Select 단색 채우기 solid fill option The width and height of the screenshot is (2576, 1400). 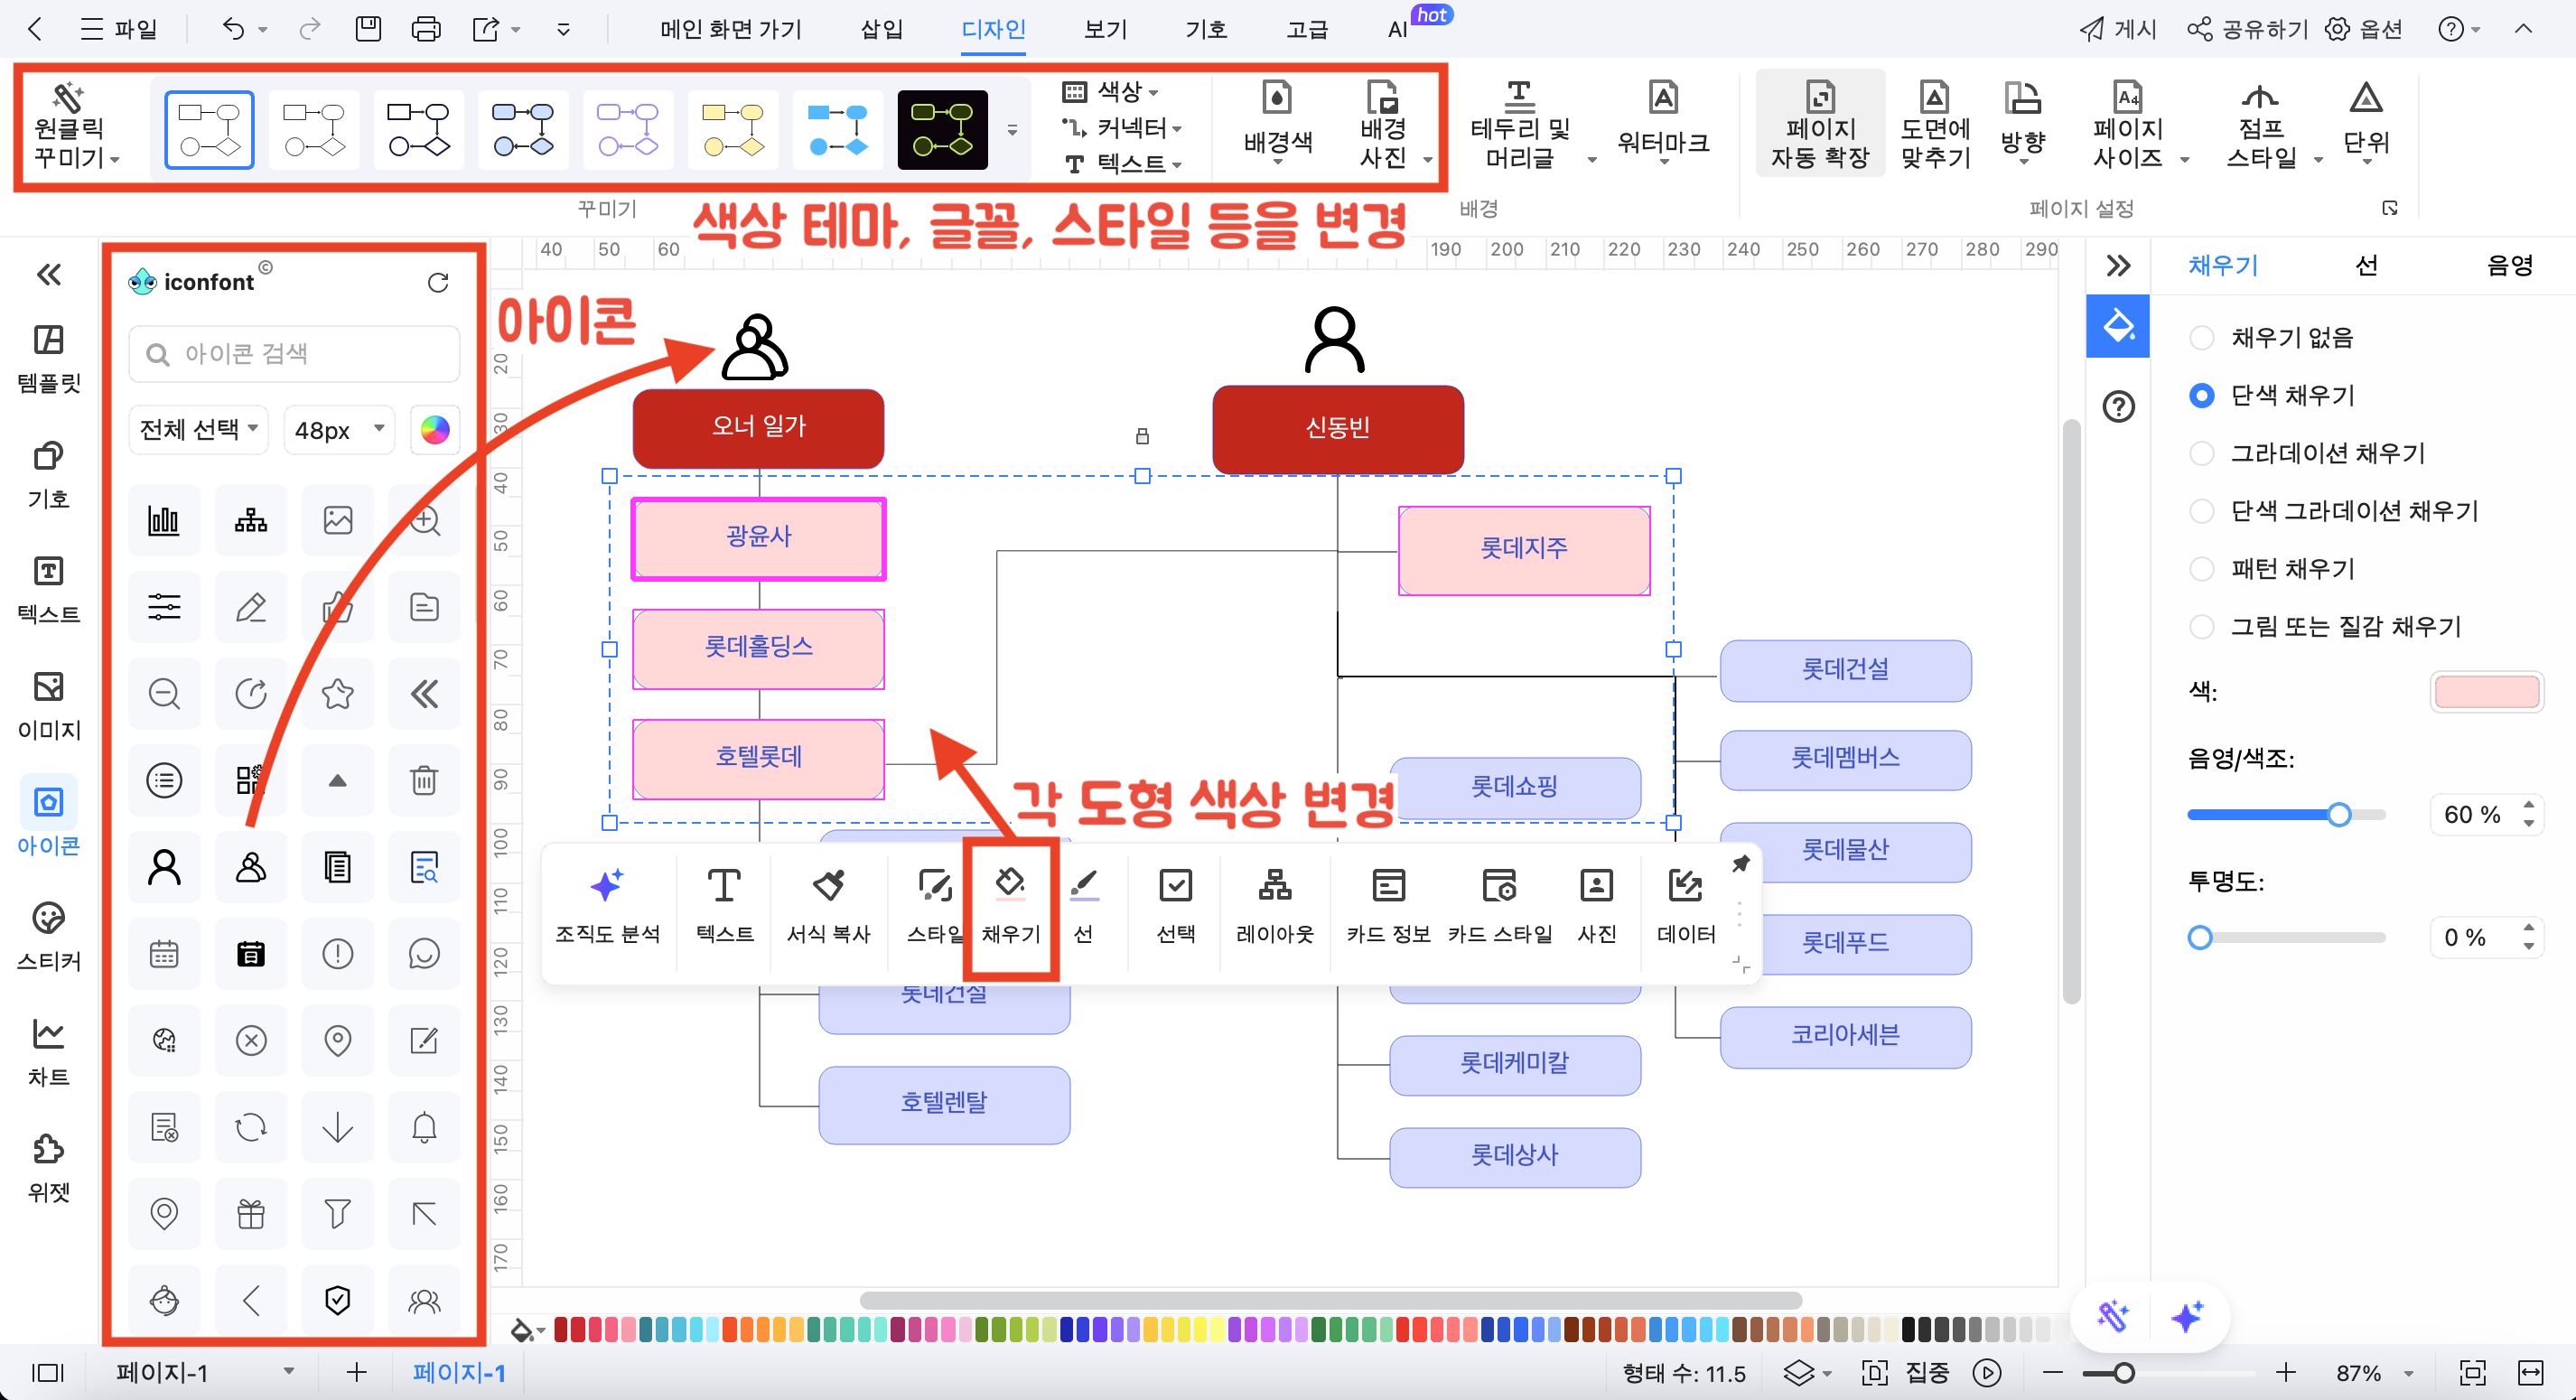point(2272,396)
